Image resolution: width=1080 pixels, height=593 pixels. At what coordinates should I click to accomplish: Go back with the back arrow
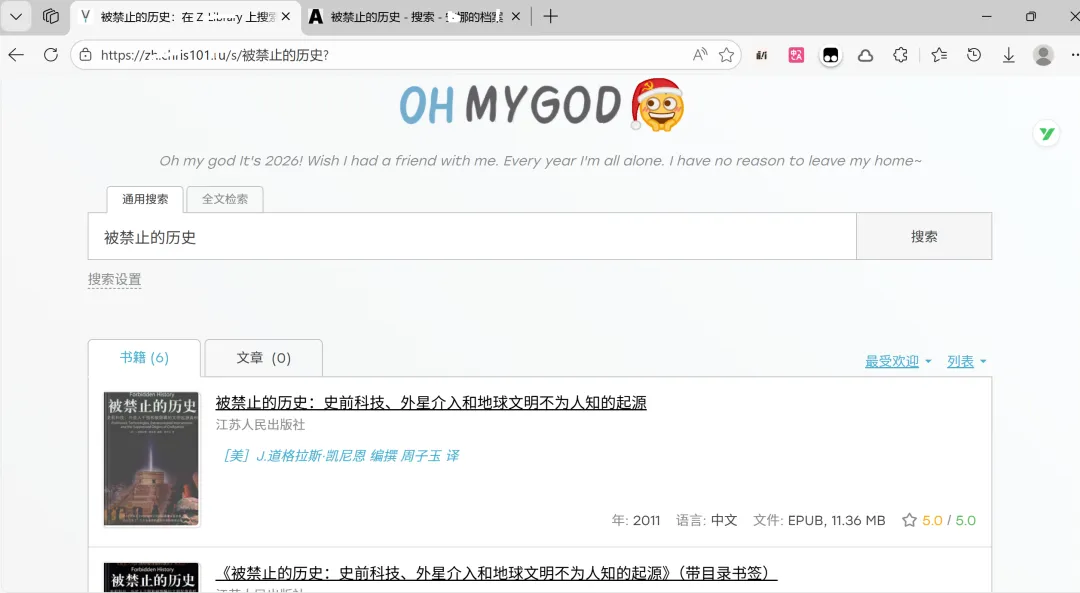click(16, 55)
